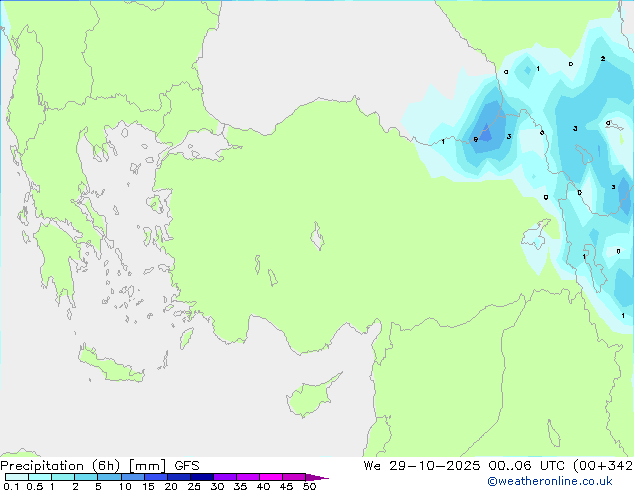The width and height of the screenshot is (634, 490).
Task: Click the '2' precipitation value on map
Action: (603, 59)
